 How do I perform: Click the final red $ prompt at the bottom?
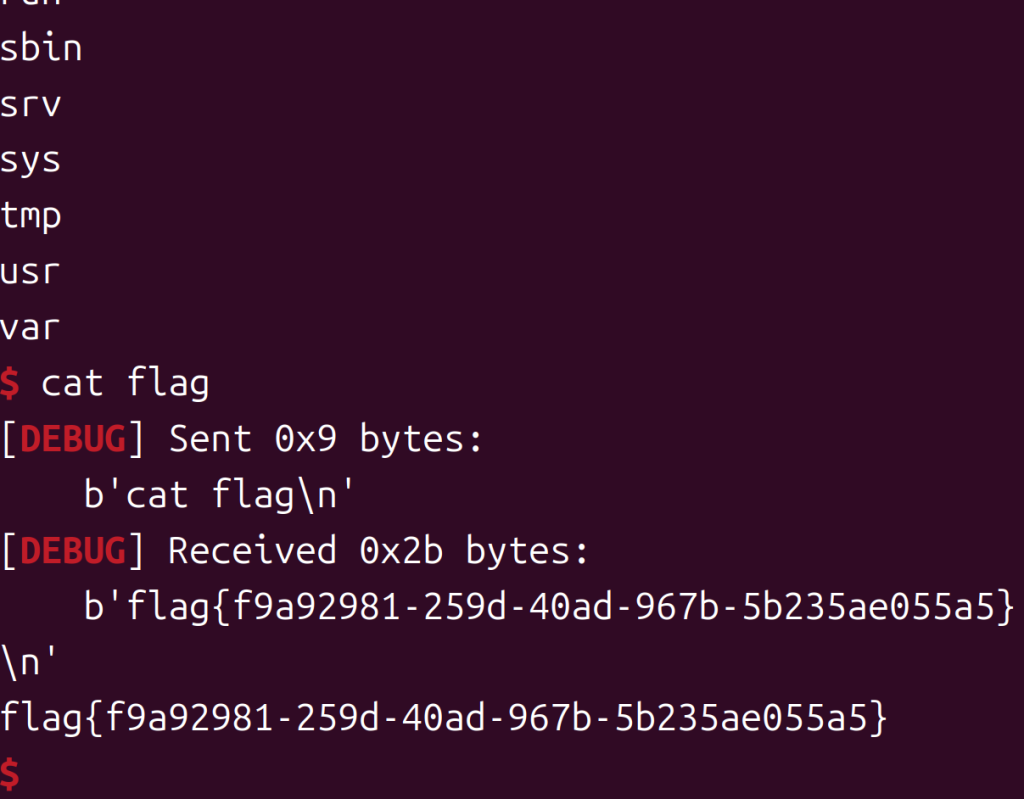tap(10, 774)
